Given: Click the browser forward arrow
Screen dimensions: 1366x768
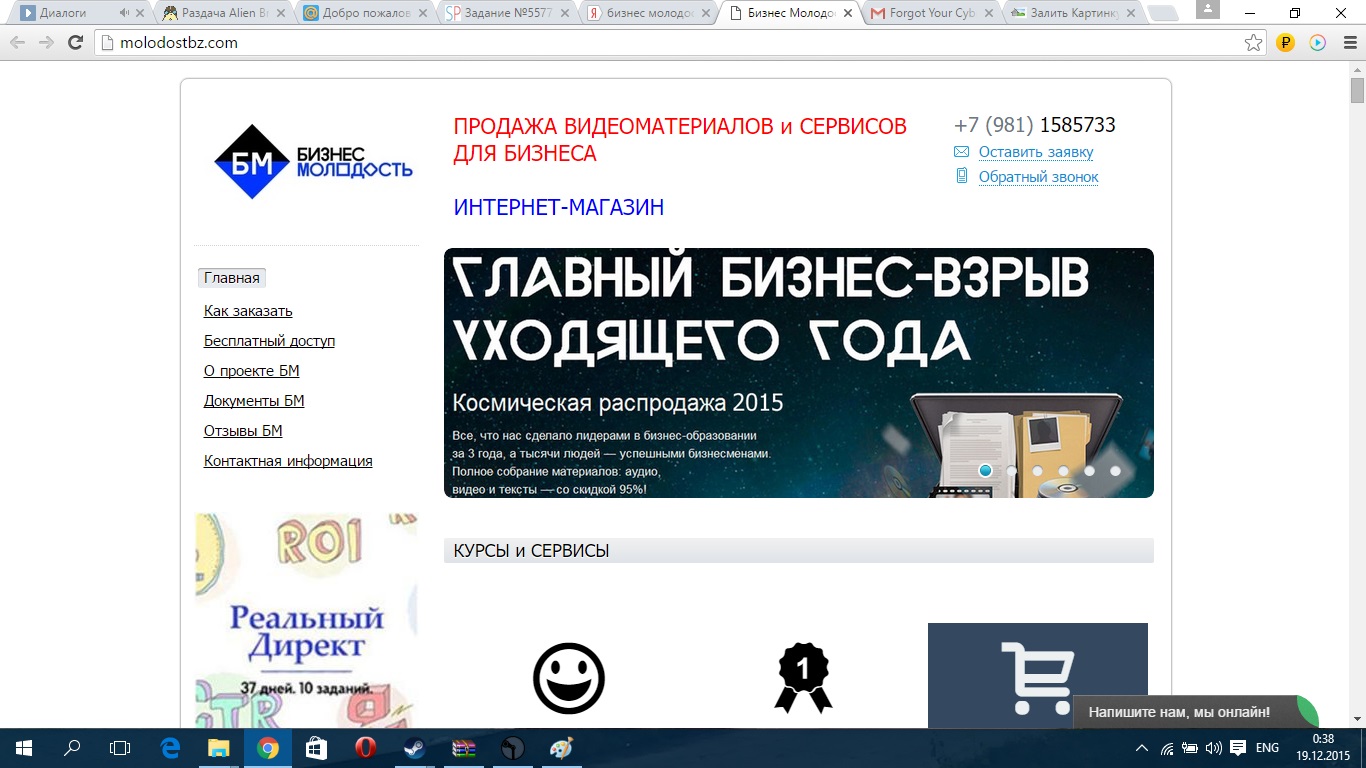Looking at the screenshot, I should 46,43.
